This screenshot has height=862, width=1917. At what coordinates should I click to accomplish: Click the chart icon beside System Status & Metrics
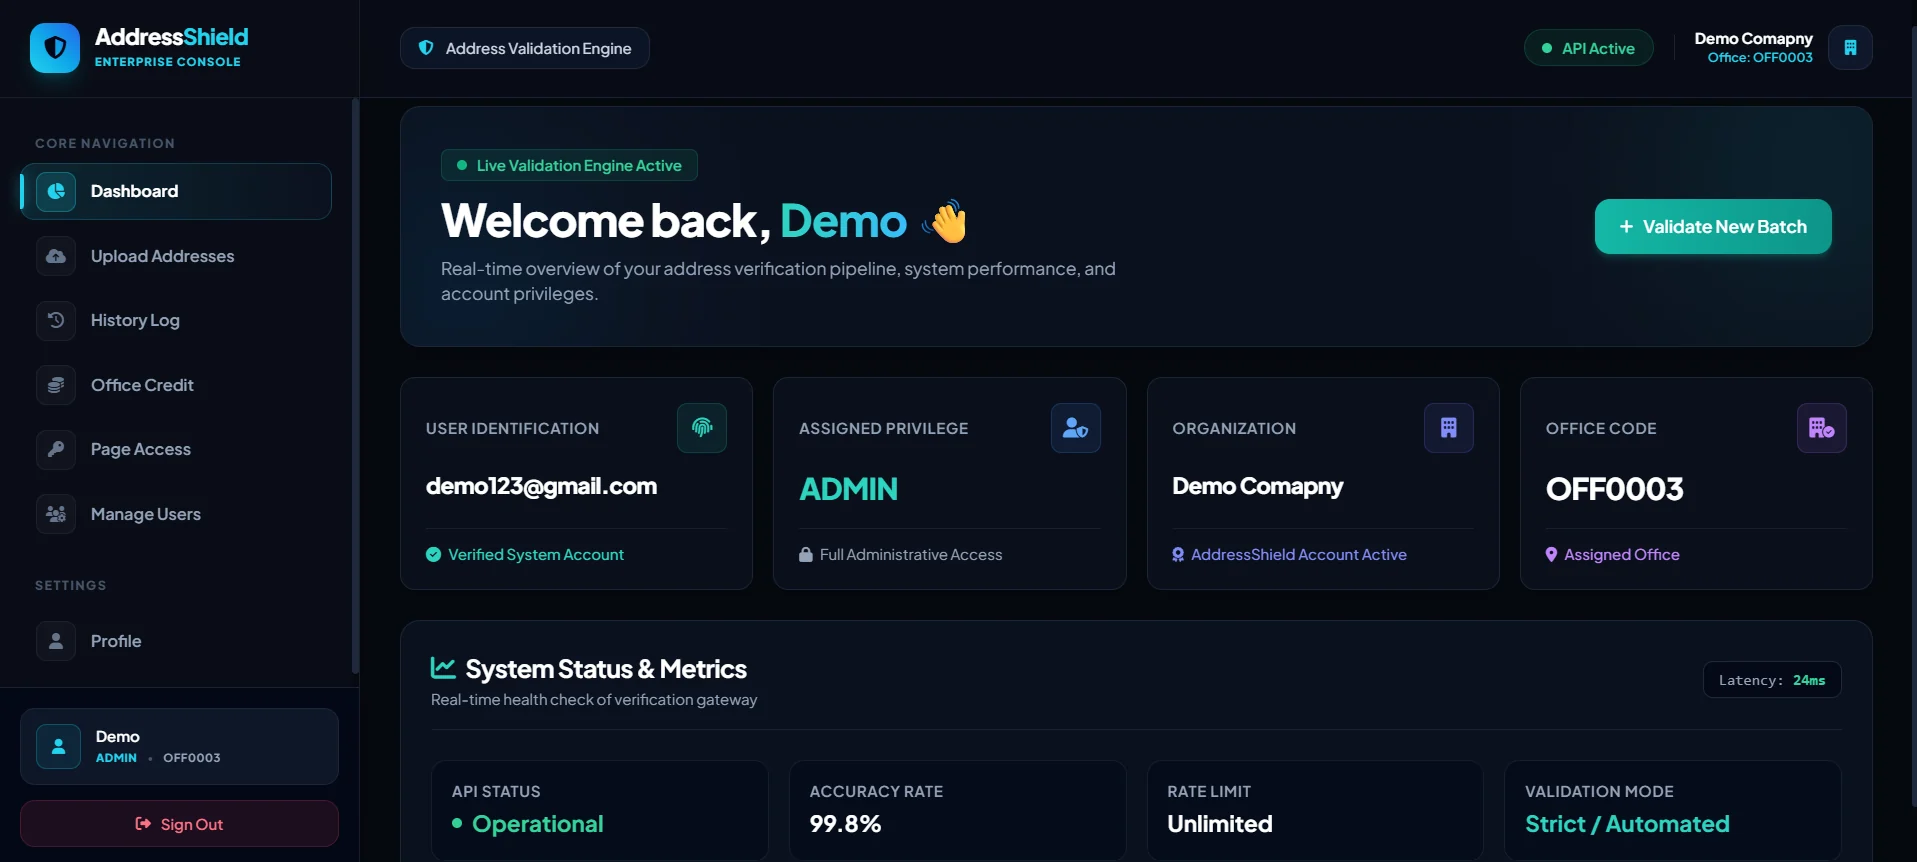tap(443, 667)
